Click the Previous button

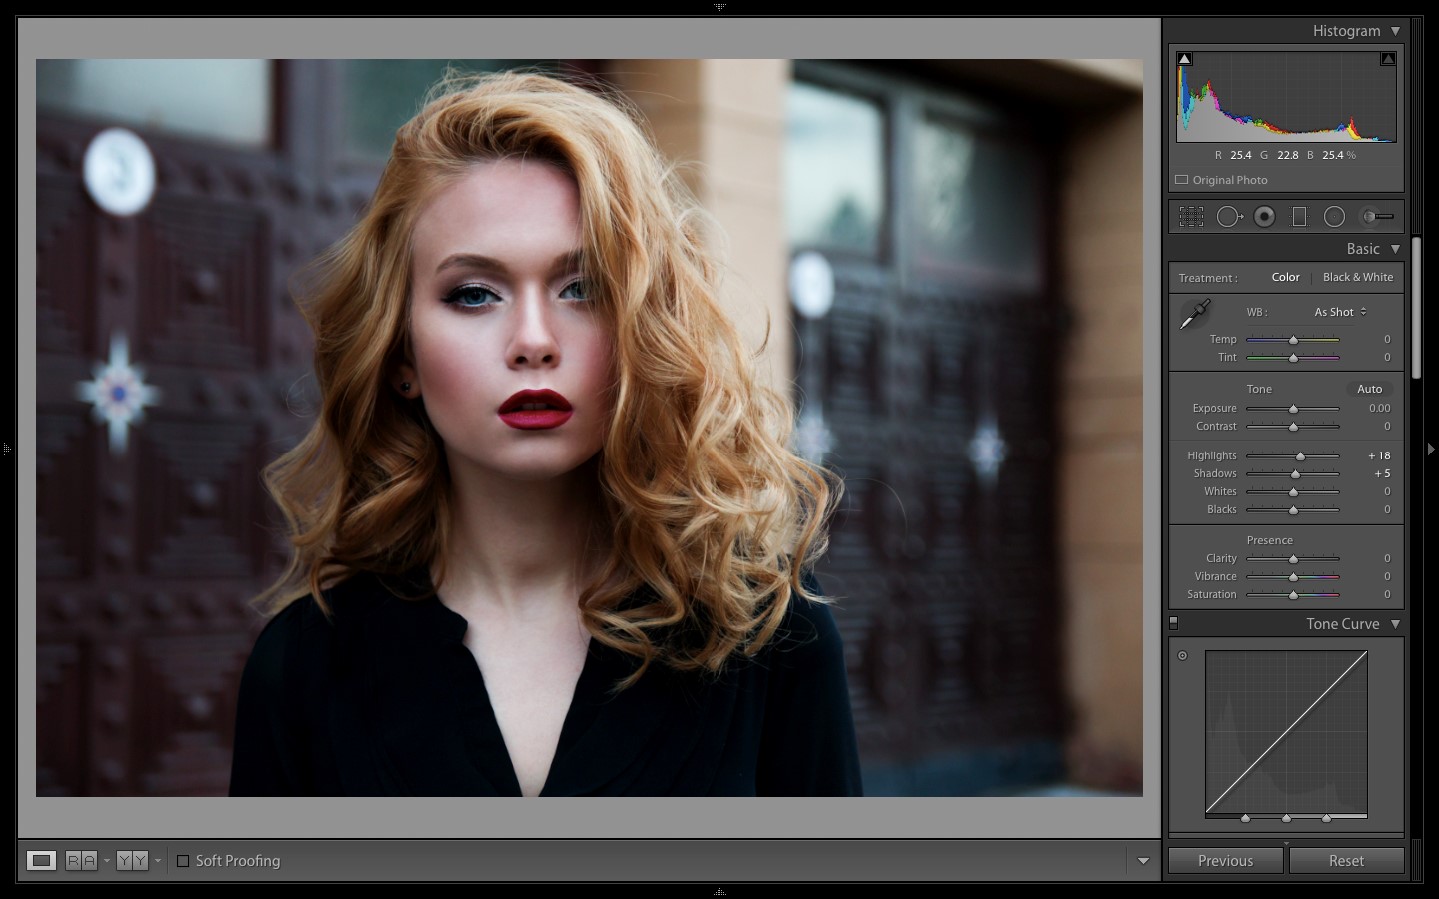(x=1225, y=861)
